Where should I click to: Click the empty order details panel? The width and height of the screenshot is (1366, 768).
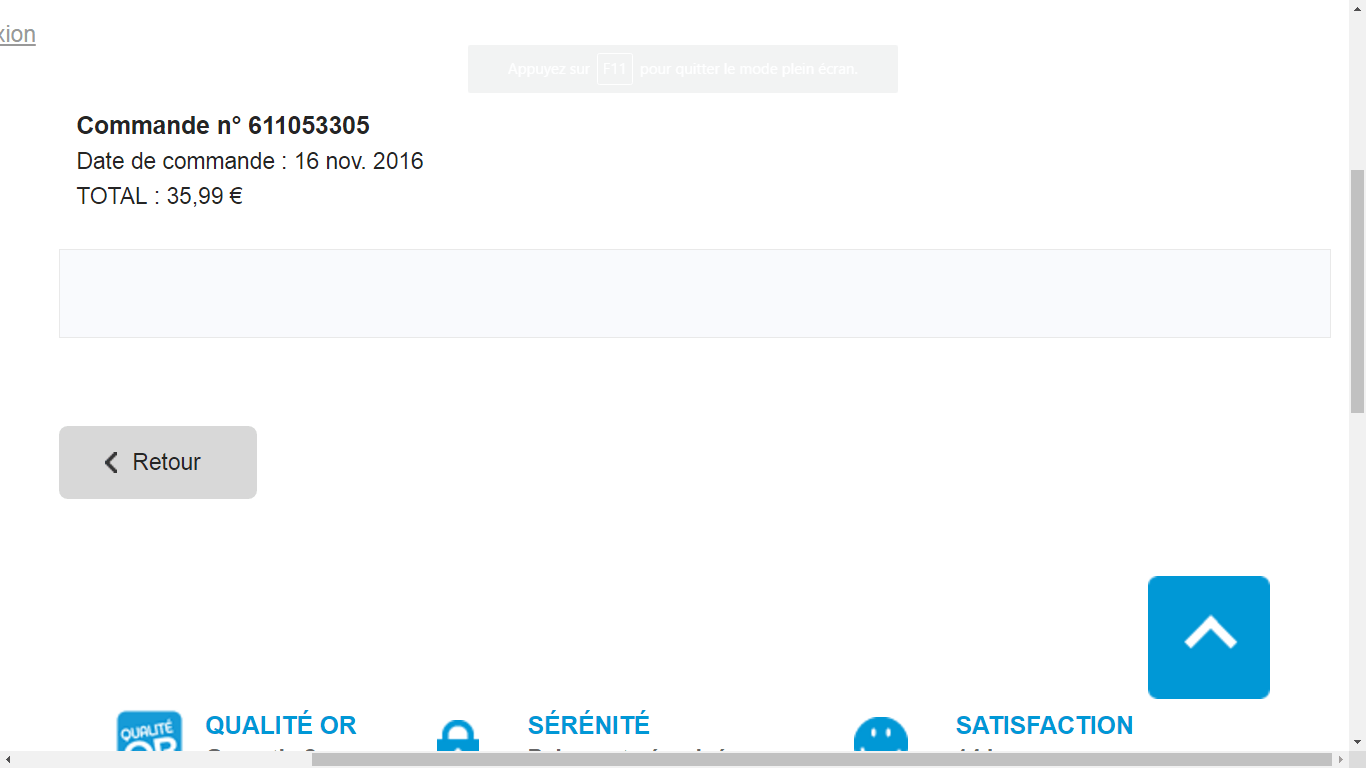pyautogui.click(x=694, y=293)
